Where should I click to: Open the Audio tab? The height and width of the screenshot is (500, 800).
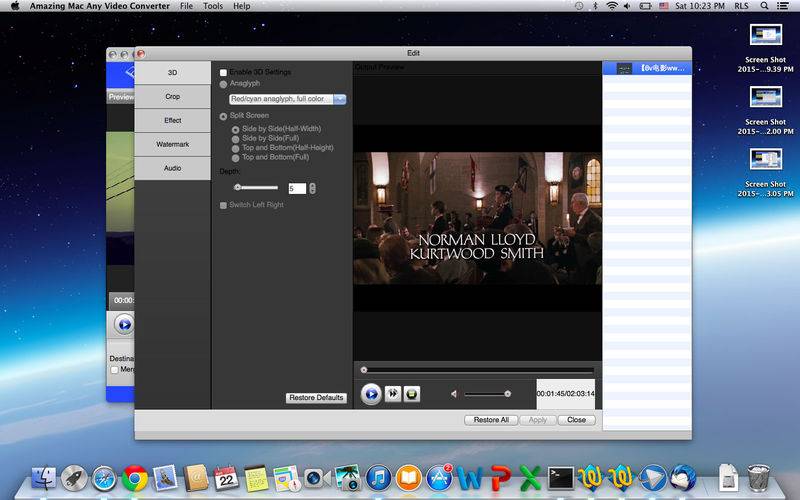point(172,168)
